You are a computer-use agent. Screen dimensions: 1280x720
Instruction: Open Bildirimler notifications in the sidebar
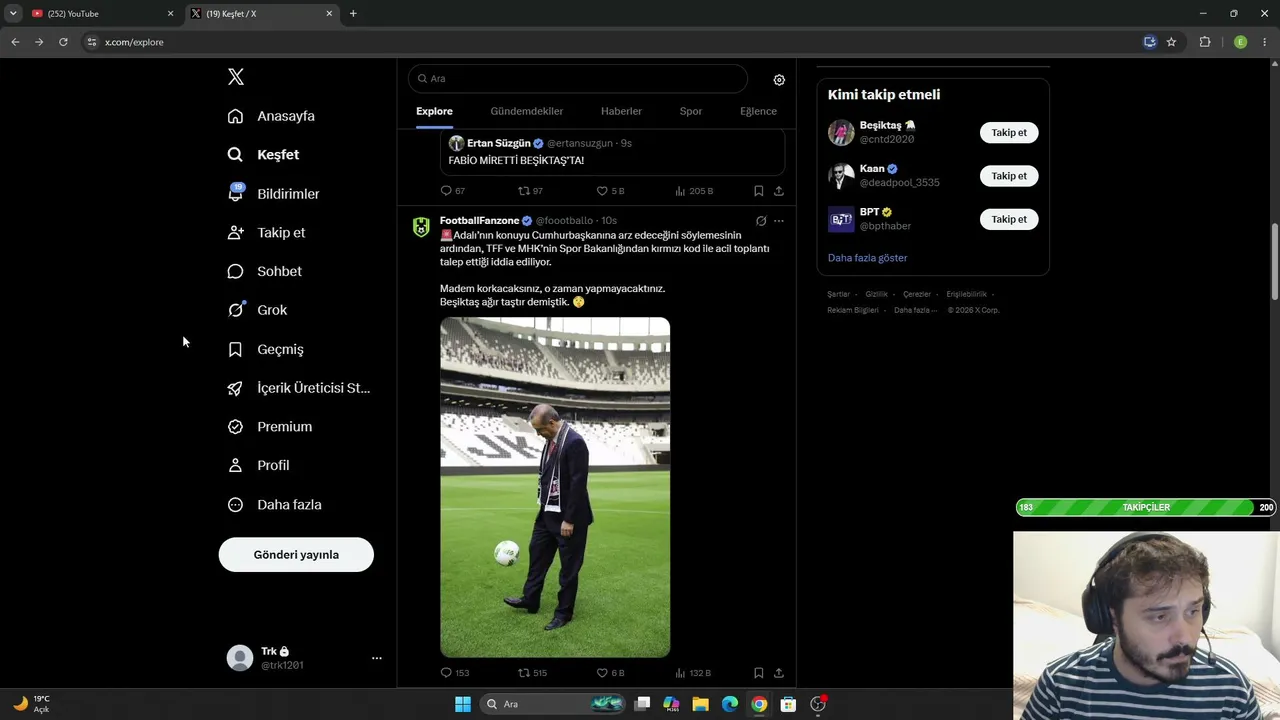click(x=273, y=194)
